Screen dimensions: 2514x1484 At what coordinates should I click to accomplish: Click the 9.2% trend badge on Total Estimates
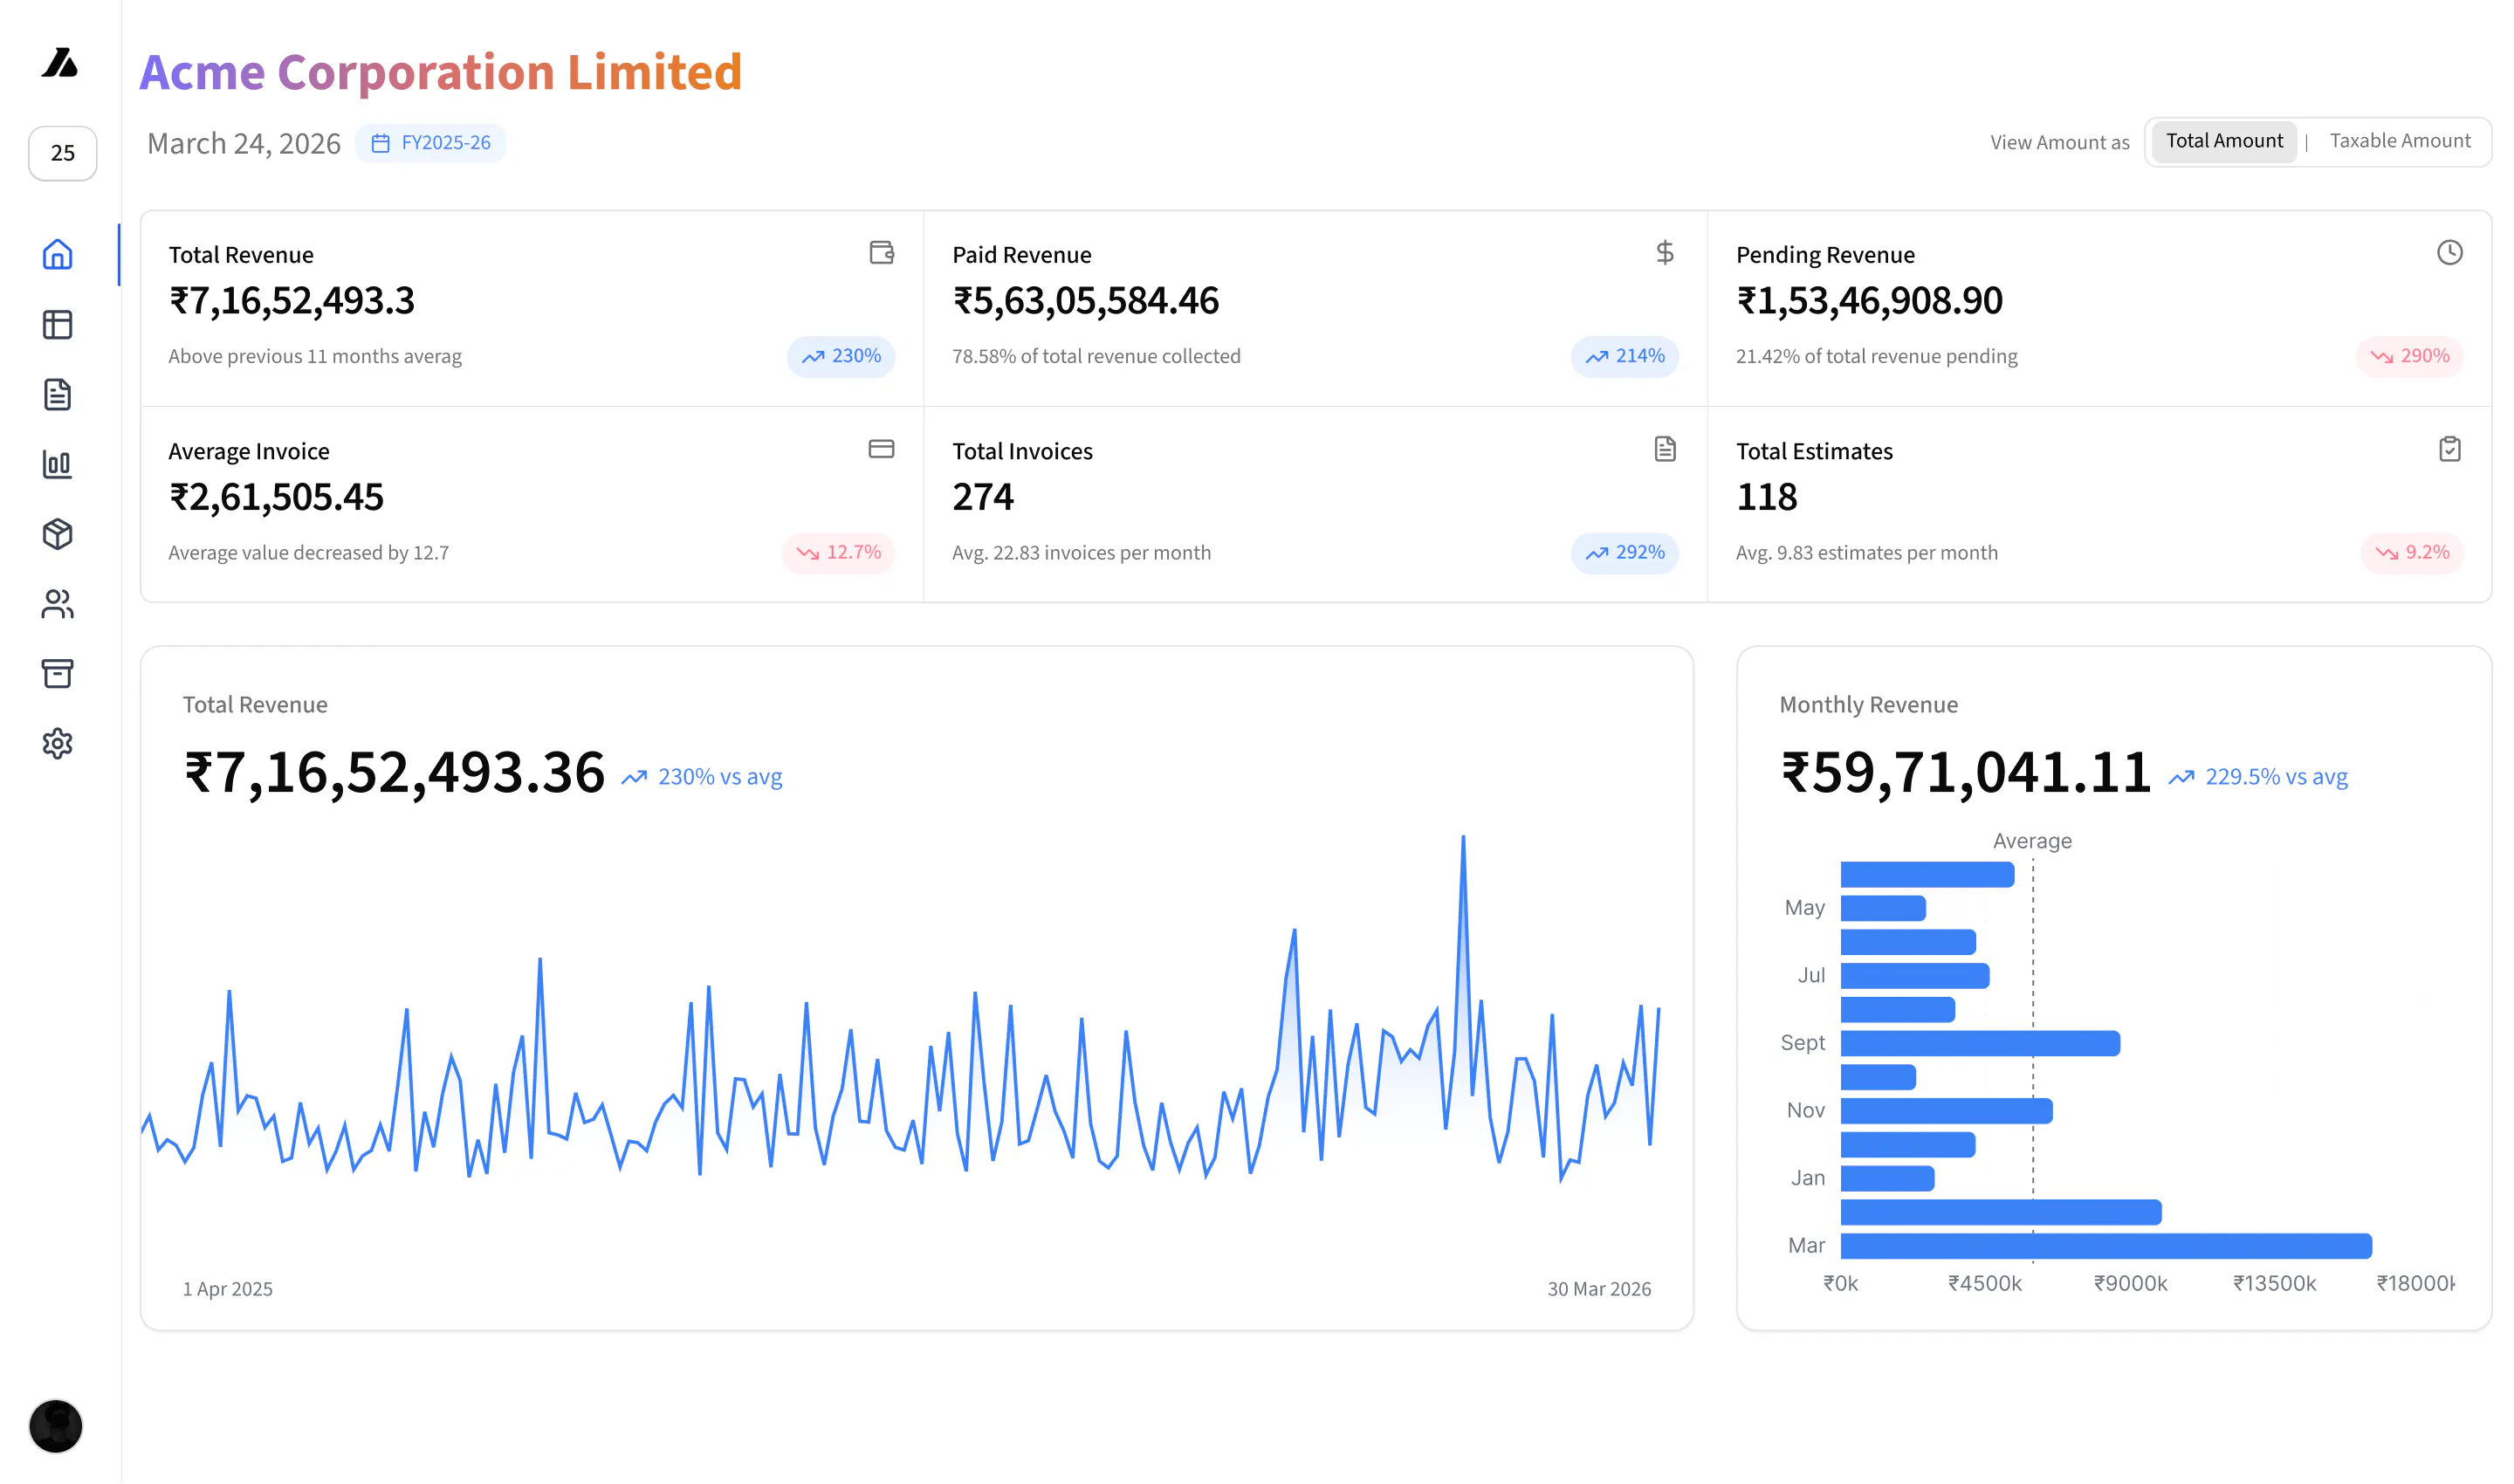coord(2412,553)
